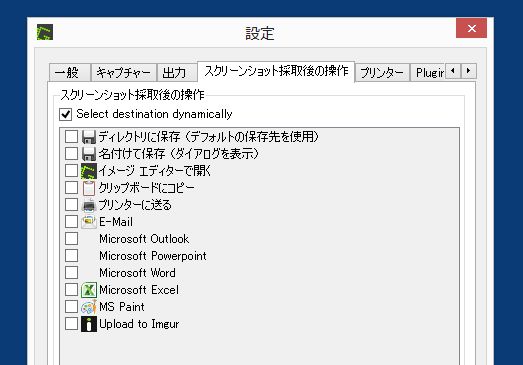Click the Excel icon in the list

click(x=89, y=290)
